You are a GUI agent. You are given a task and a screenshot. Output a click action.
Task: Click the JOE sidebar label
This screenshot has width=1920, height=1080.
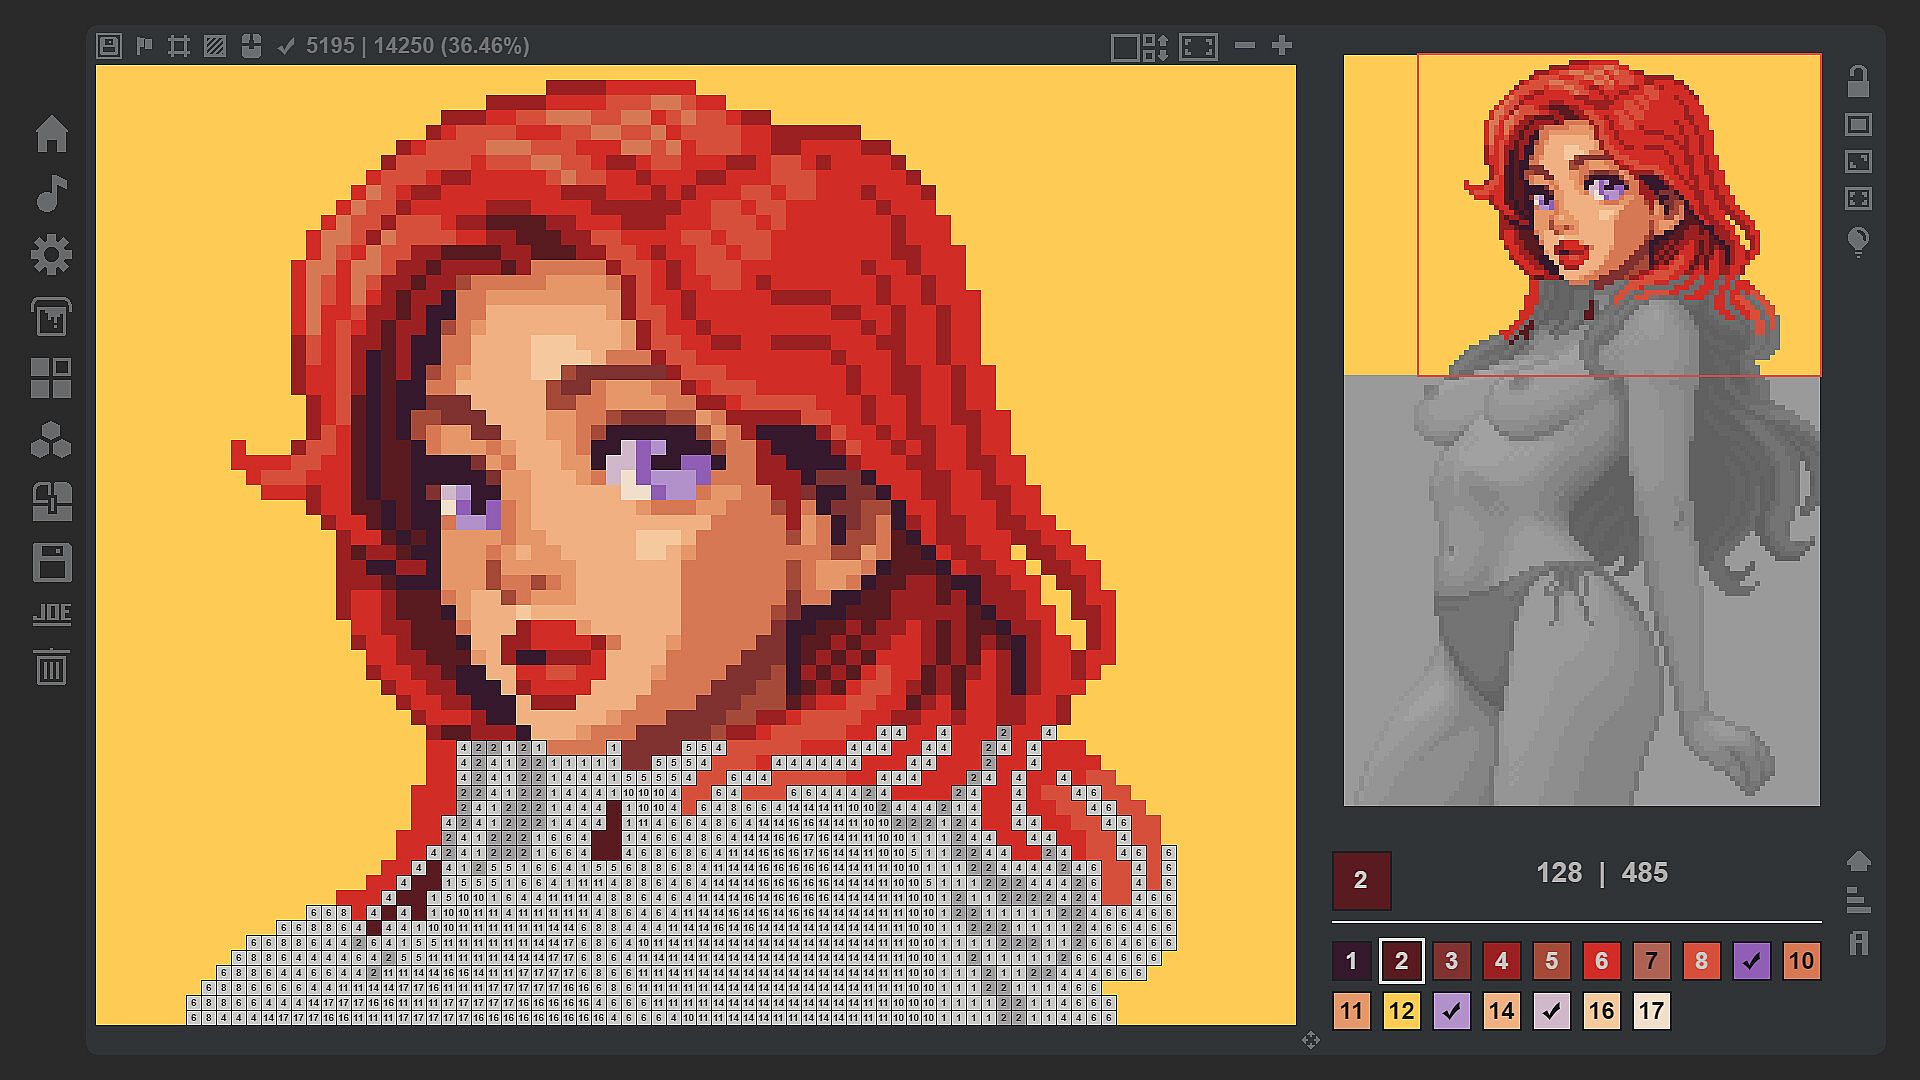click(51, 614)
